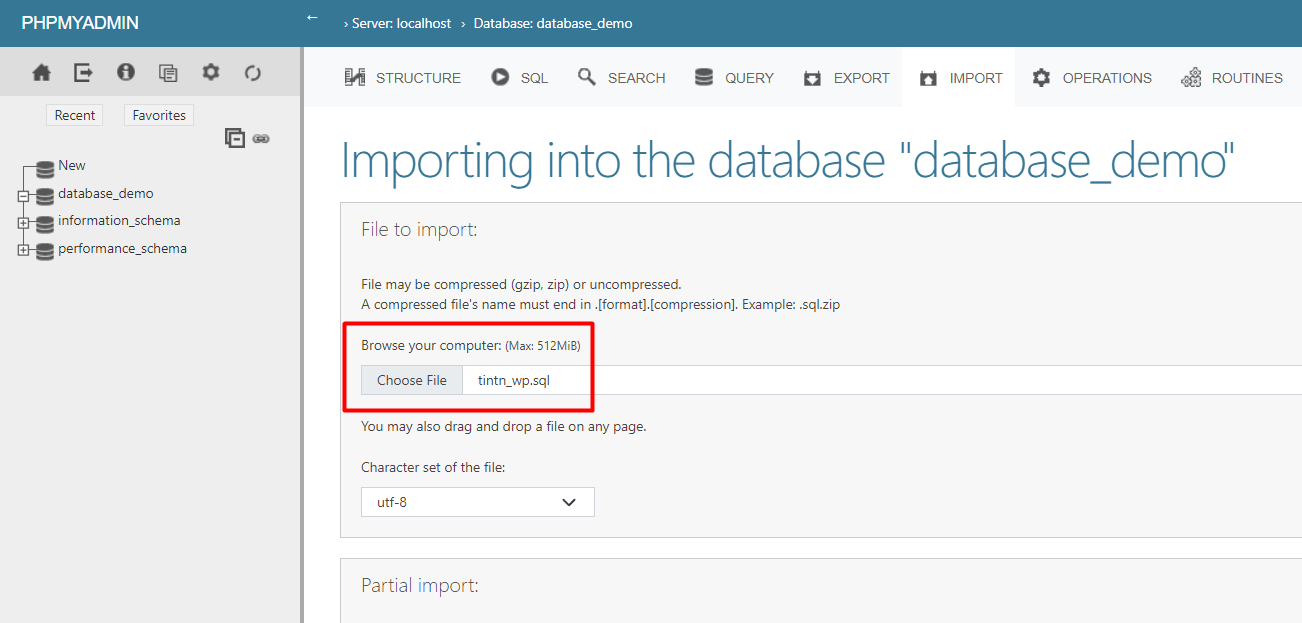Open the character set utf-8 dropdown
The height and width of the screenshot is (623, 1302).
477,502
